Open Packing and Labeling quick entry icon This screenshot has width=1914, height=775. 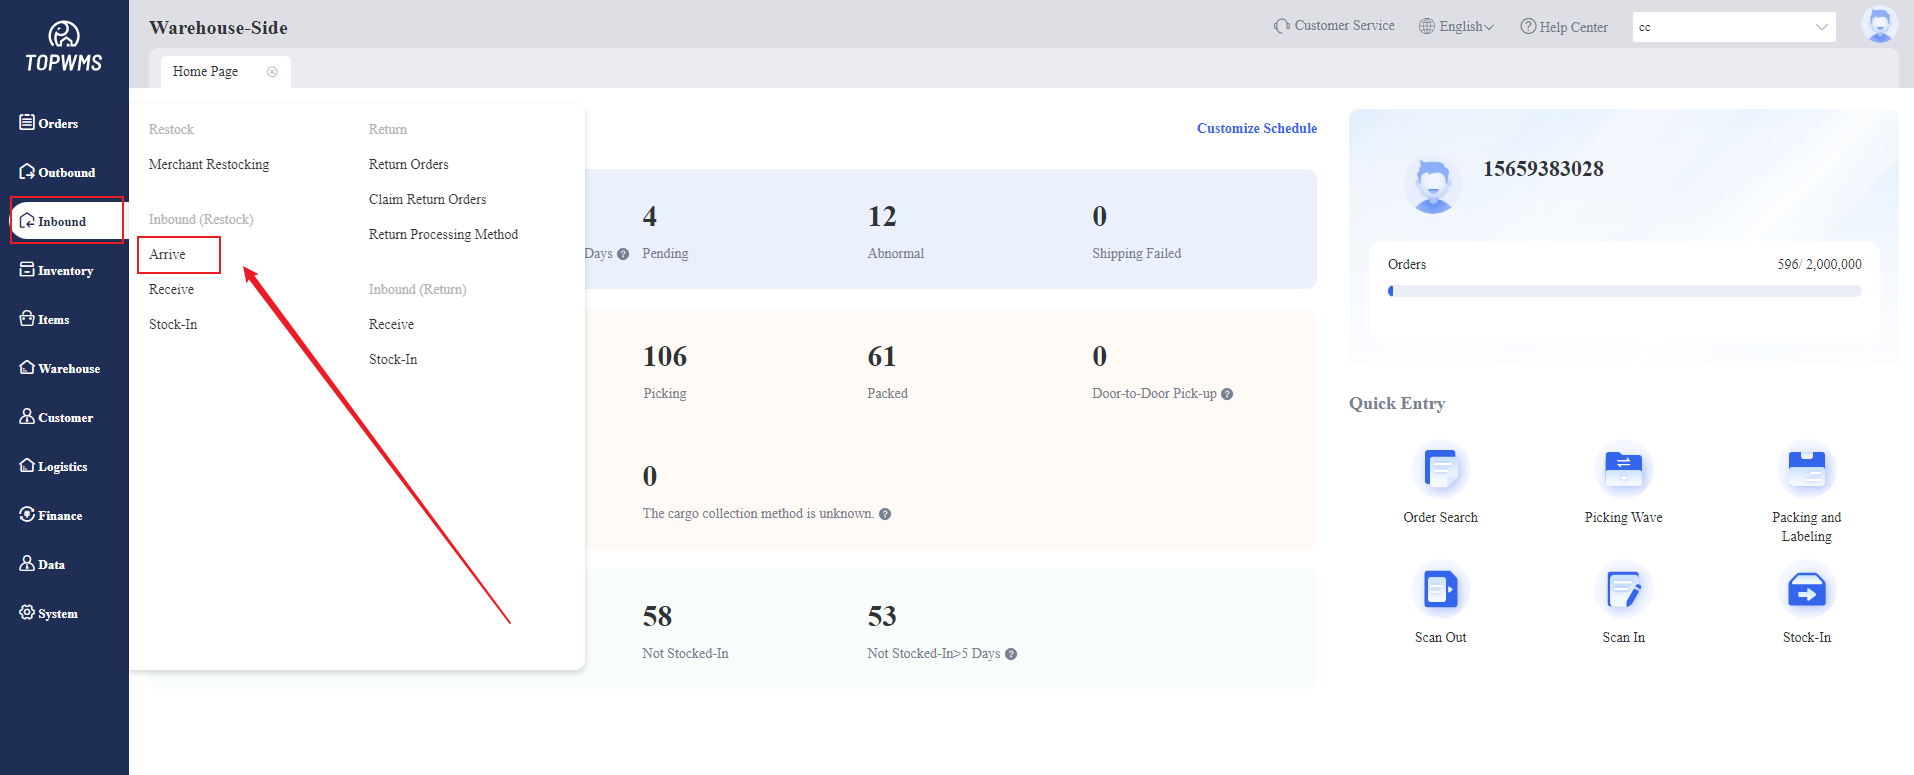pyautogui.click(x=1806, y=470)
